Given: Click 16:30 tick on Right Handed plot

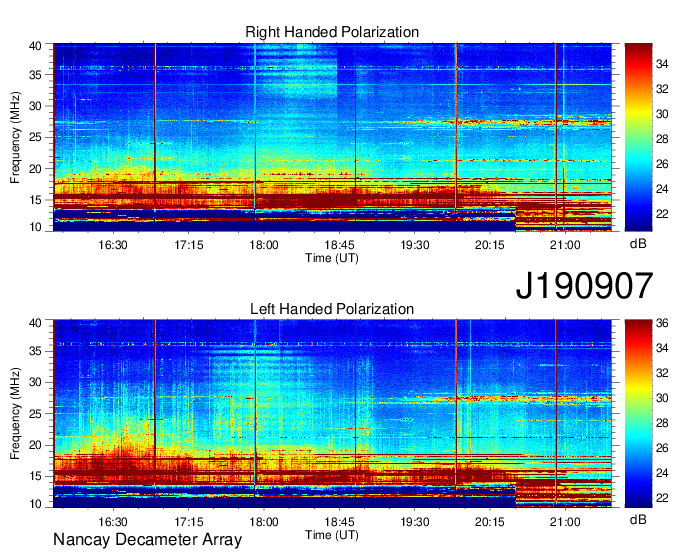Looking at the screenshot, I should 113,245.
